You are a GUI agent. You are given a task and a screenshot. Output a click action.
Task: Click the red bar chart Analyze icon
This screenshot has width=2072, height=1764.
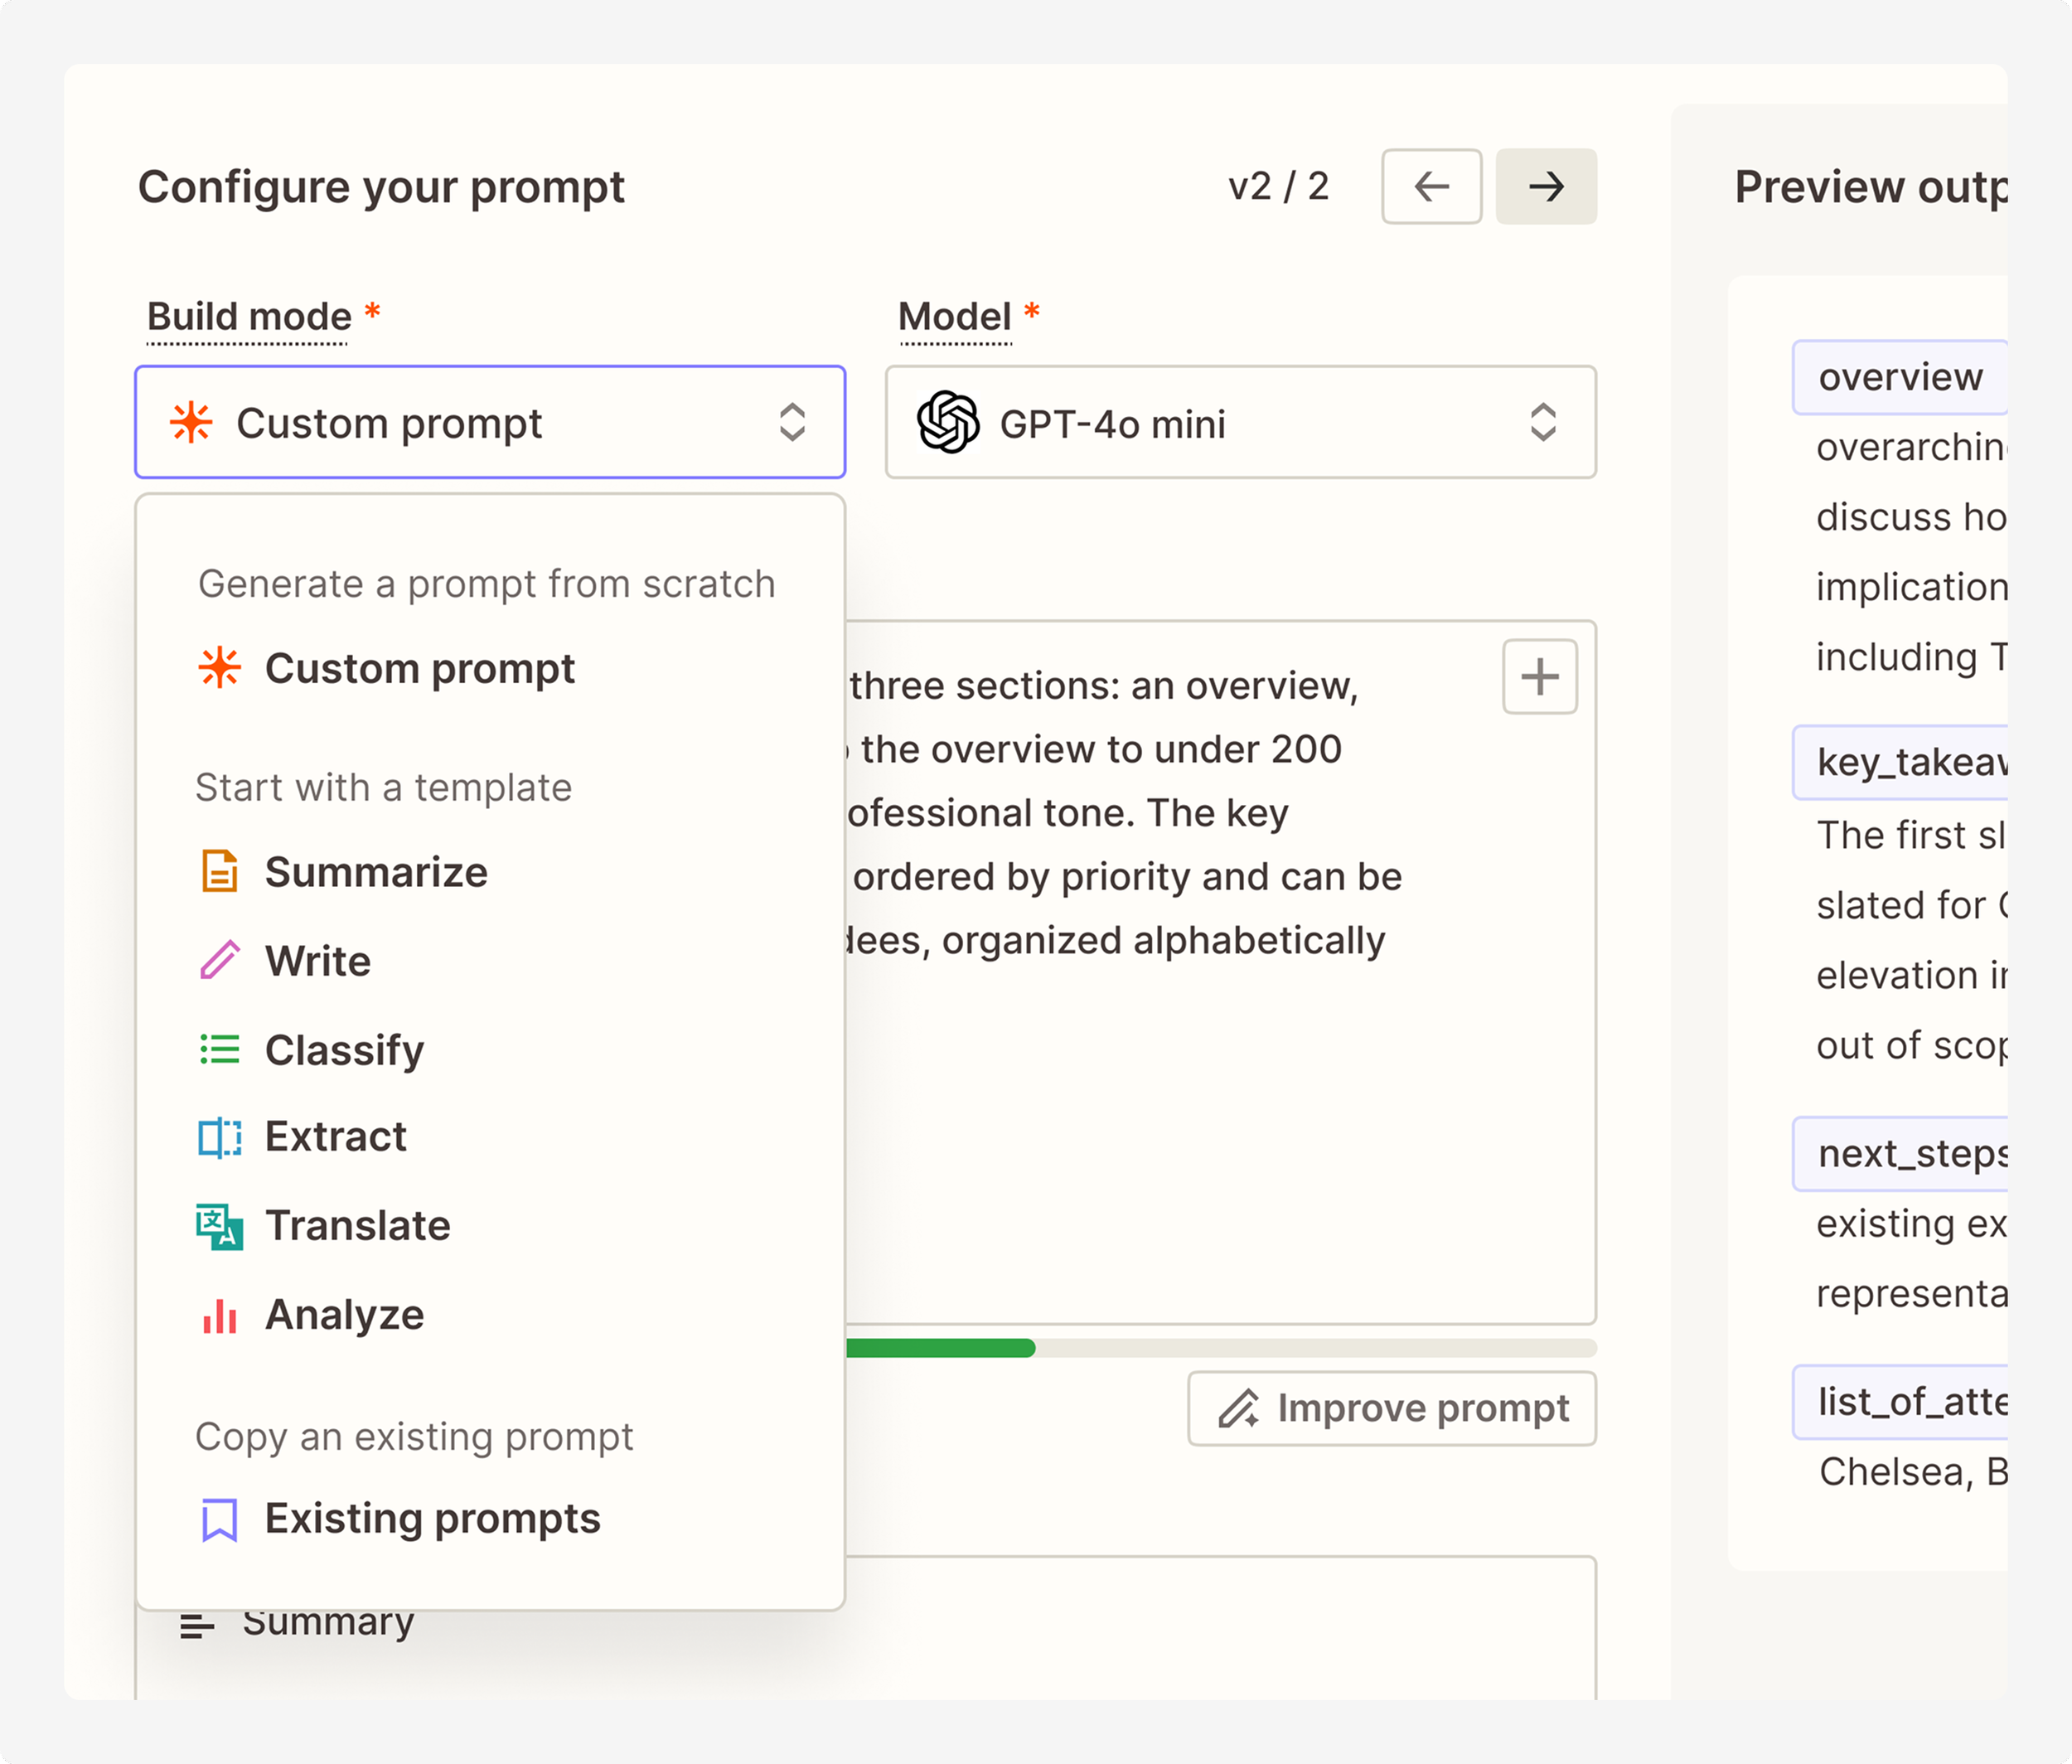[219, 1315]
